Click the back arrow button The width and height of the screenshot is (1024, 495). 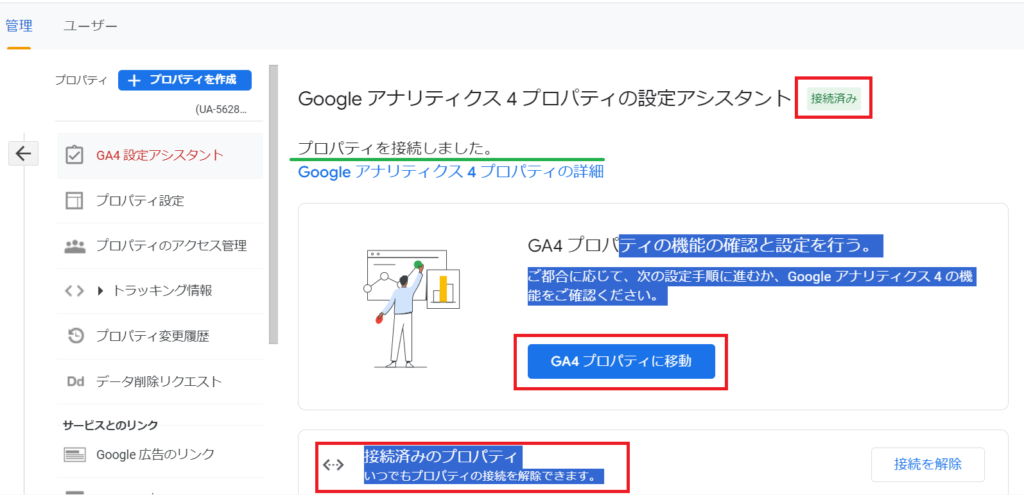[x=23, y=153]
